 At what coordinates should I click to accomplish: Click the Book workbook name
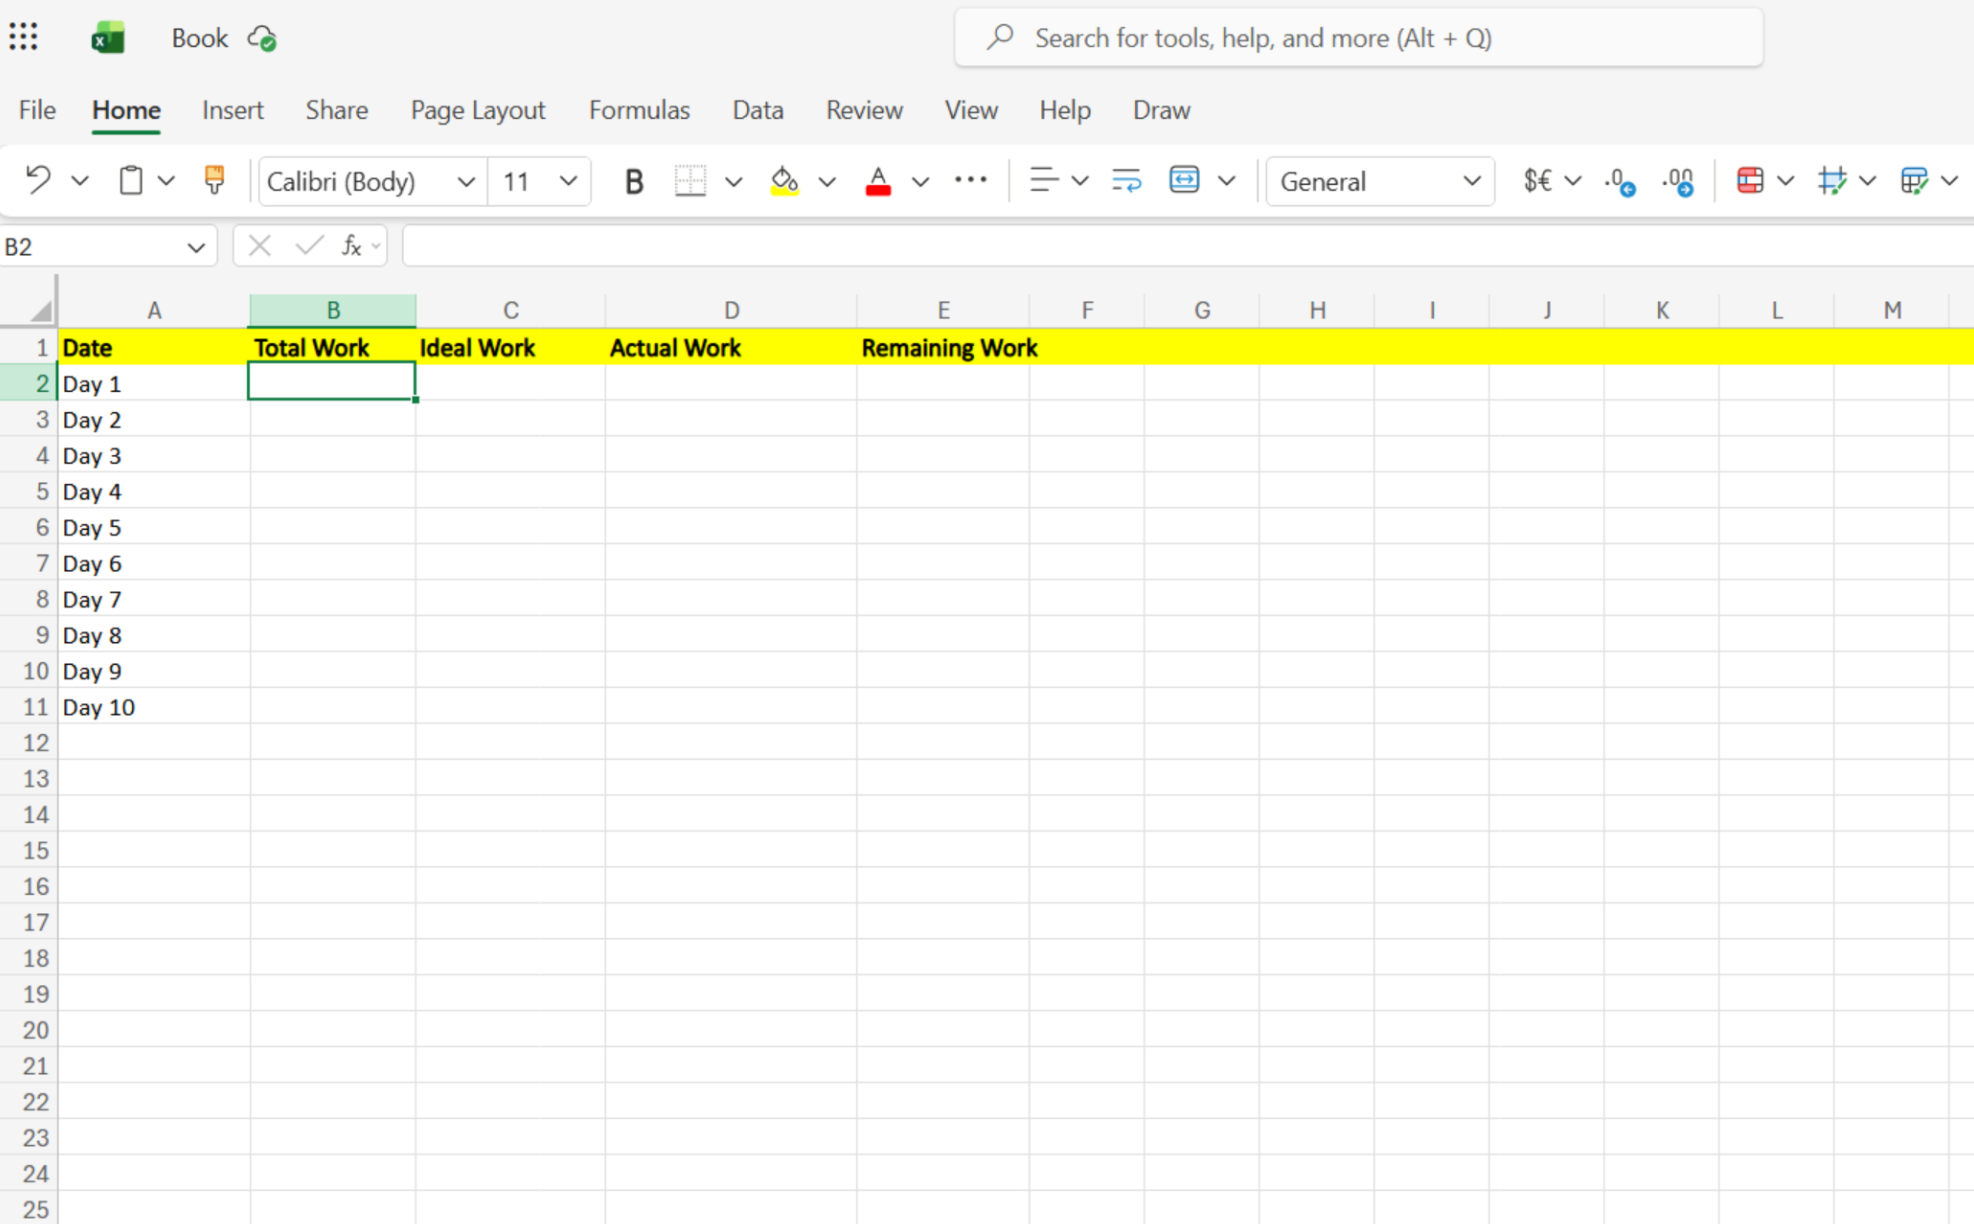click(x=200, y=38)
